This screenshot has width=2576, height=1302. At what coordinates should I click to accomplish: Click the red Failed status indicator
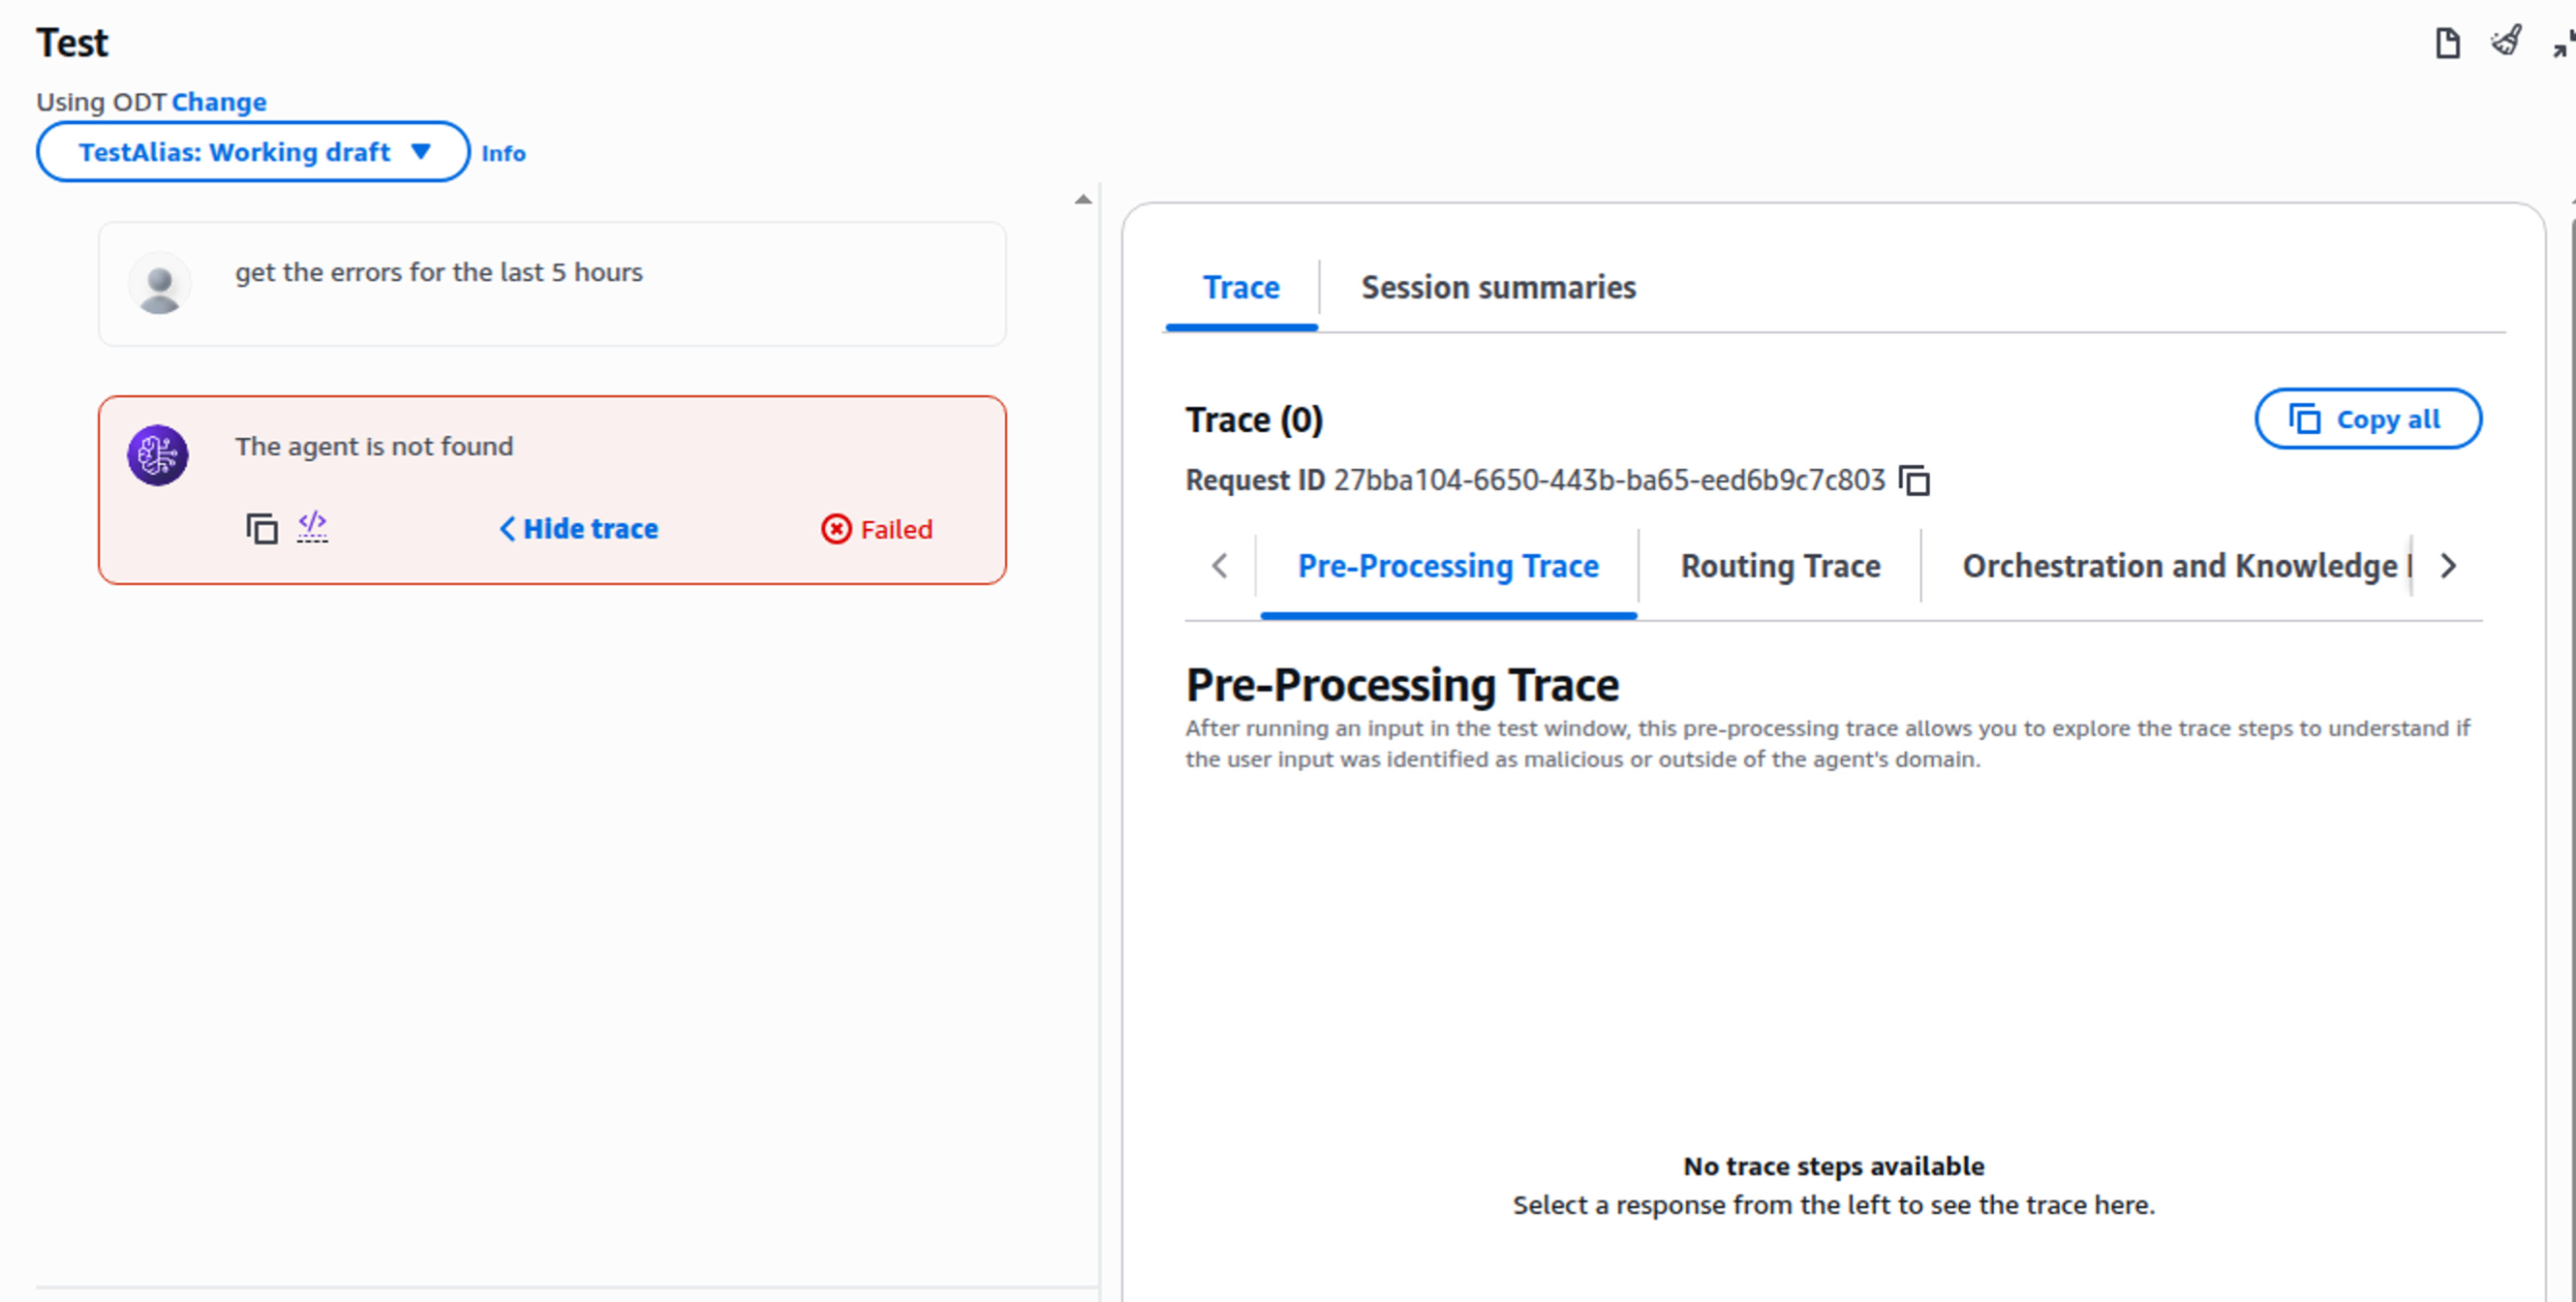point(877,529)
